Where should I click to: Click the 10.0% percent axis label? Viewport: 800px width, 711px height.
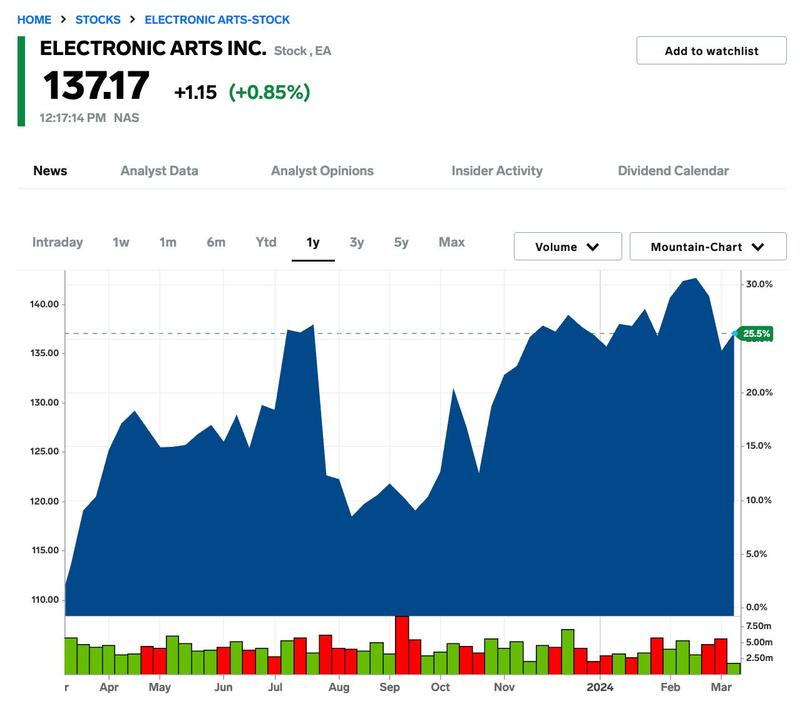point(759,500)
